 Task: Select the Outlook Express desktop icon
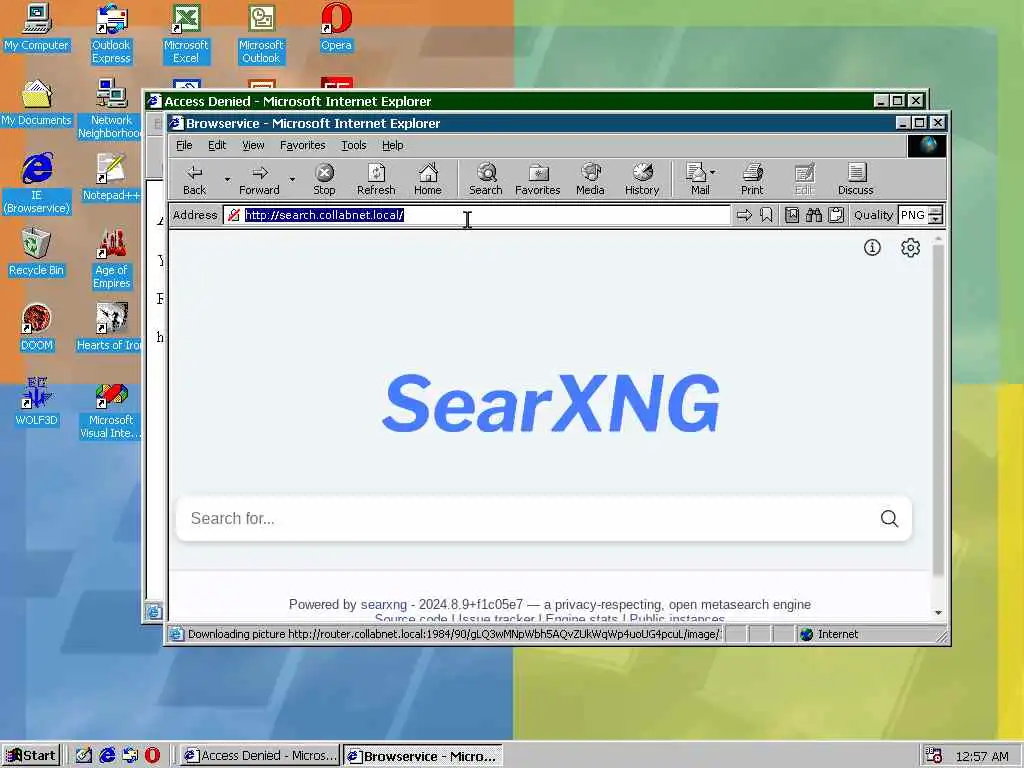coord(111,34)
